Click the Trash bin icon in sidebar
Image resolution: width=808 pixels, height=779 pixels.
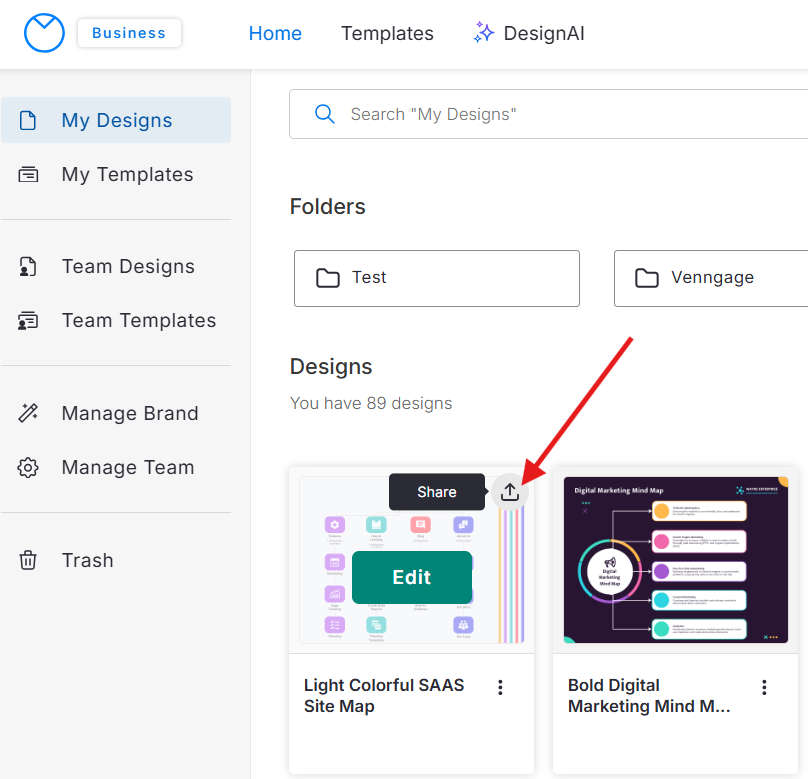[28, 560]
